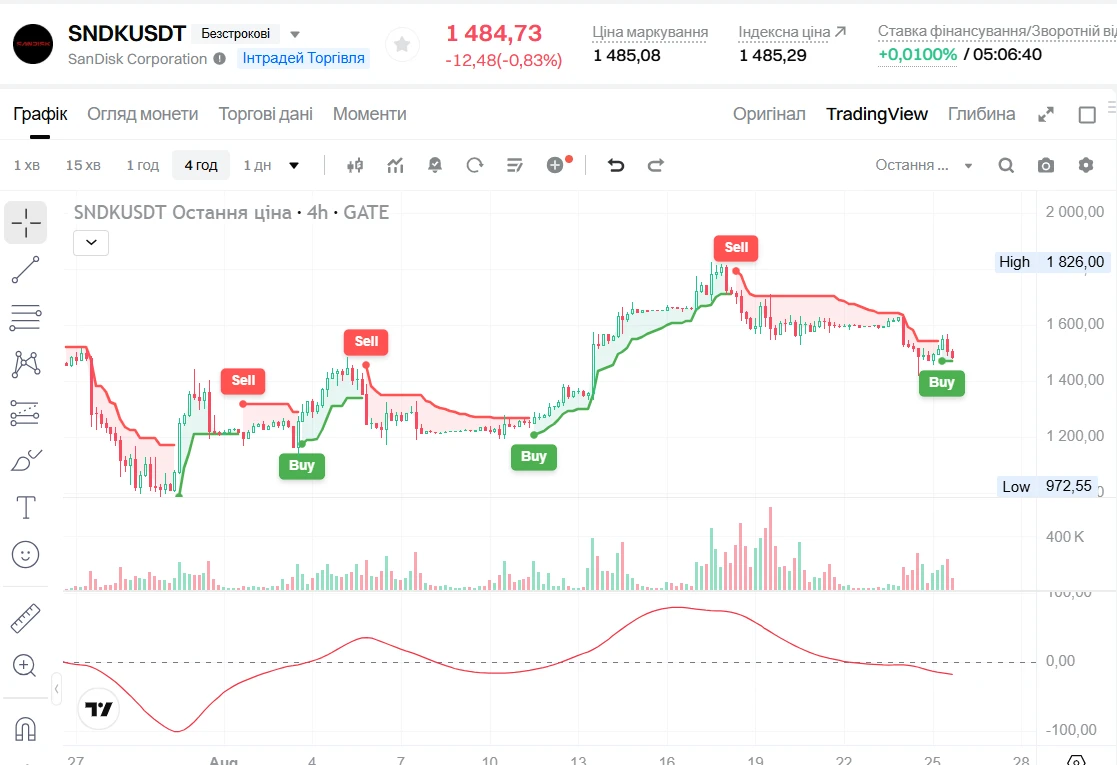
Task: Redo the last chart action
Action: pos(655,165)
